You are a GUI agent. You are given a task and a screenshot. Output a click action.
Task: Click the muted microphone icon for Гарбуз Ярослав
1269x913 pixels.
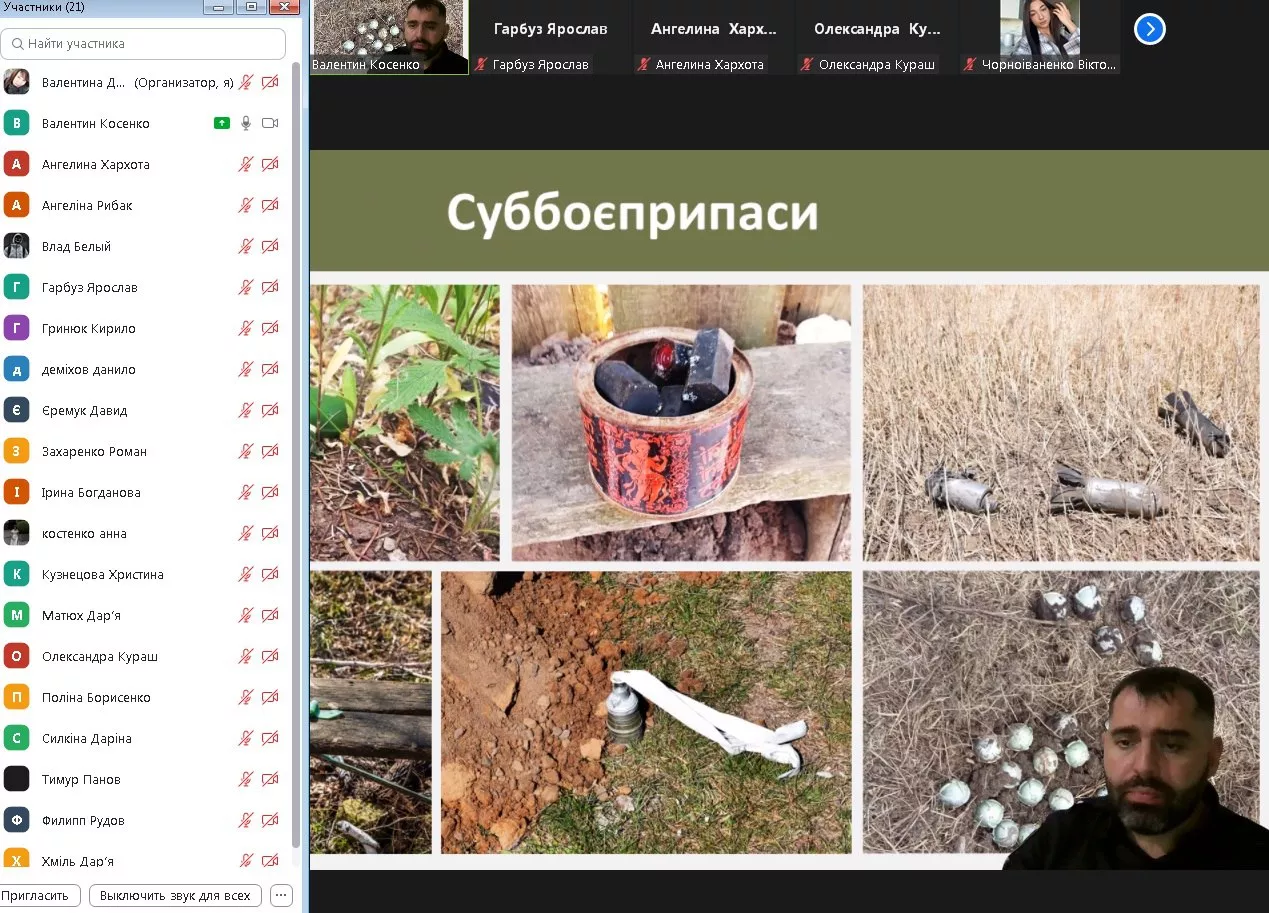pyautogui.click(x=246, y=287)
